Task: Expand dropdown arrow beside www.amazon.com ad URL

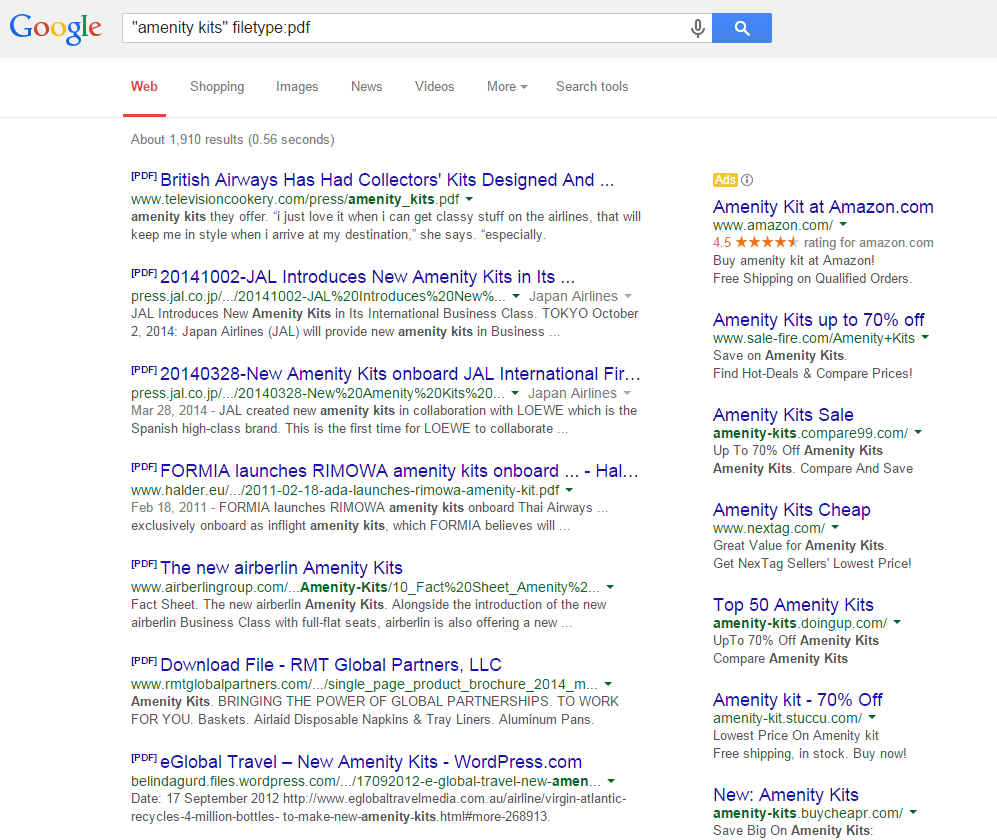Action: pyautogui.click(x=843, y=224)
